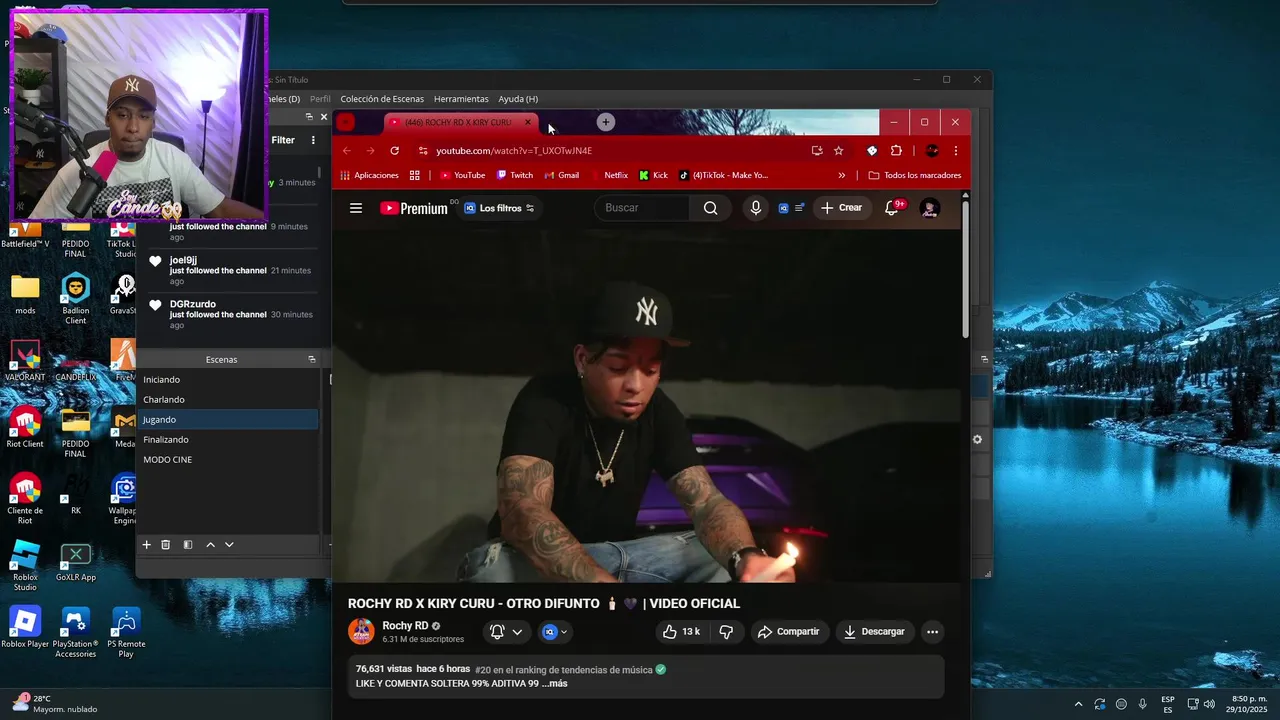The height and width of the screenshot is (720, 1280).
Task: Open Todos los marcadores folder
Action: coord(915,175)
